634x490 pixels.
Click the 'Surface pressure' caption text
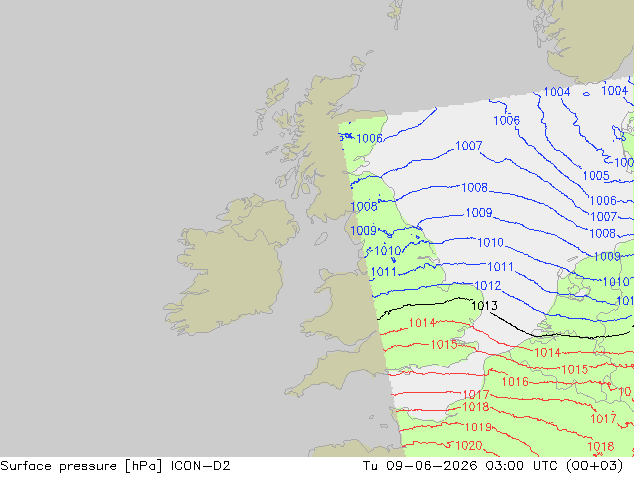point(58,466)
